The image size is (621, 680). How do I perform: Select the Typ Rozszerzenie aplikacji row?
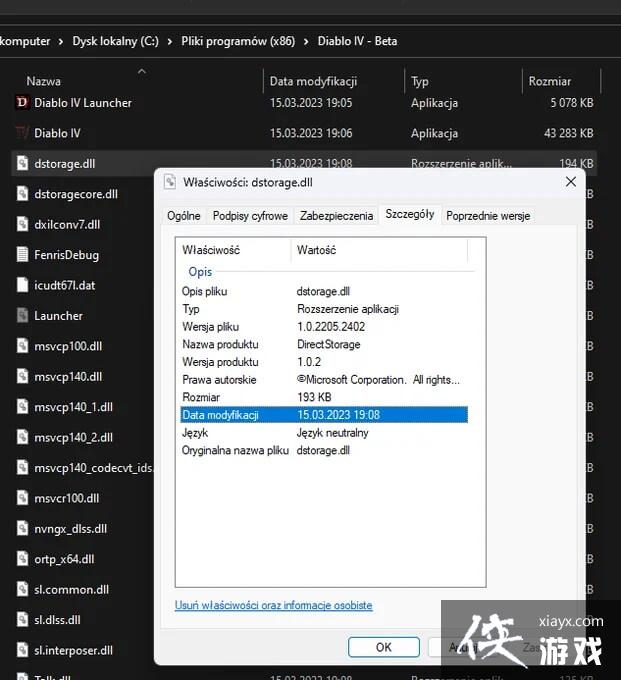(x=324, y=309)
